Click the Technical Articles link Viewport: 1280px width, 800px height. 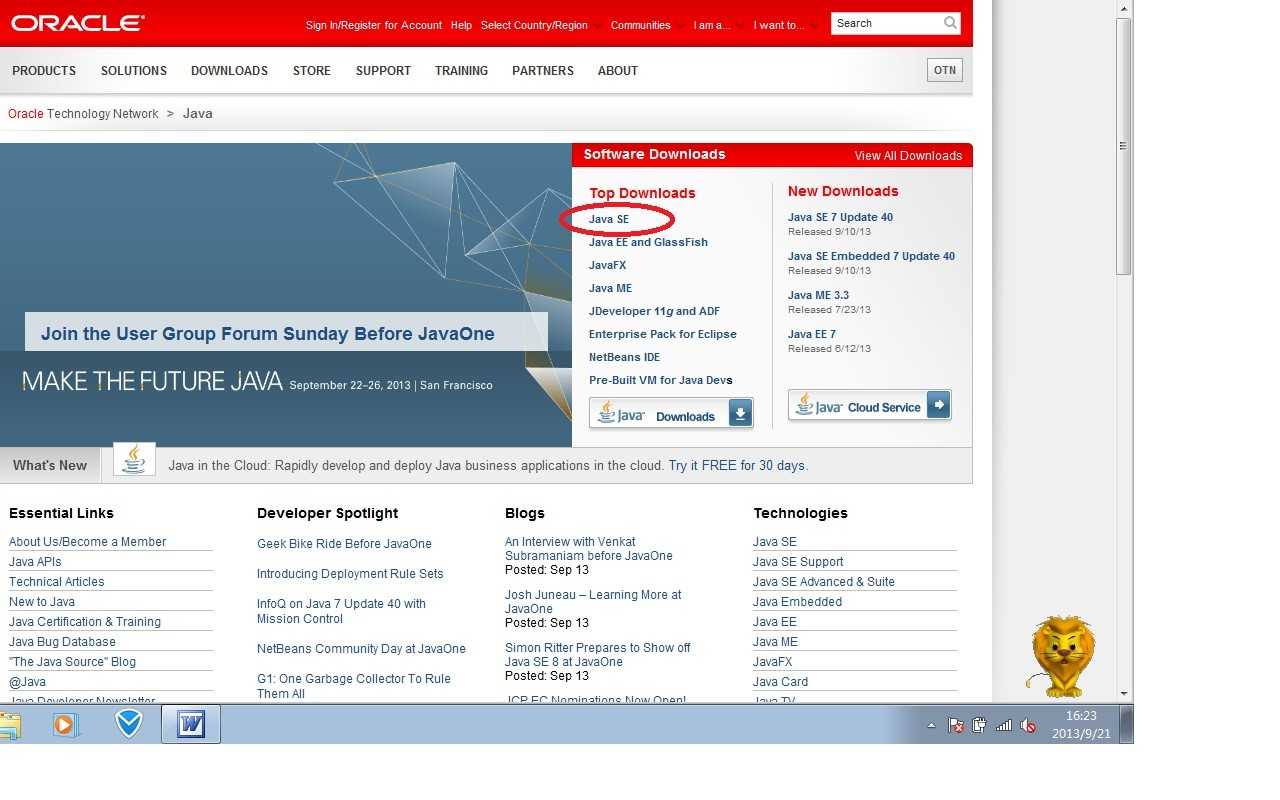(x=57, y=582)
